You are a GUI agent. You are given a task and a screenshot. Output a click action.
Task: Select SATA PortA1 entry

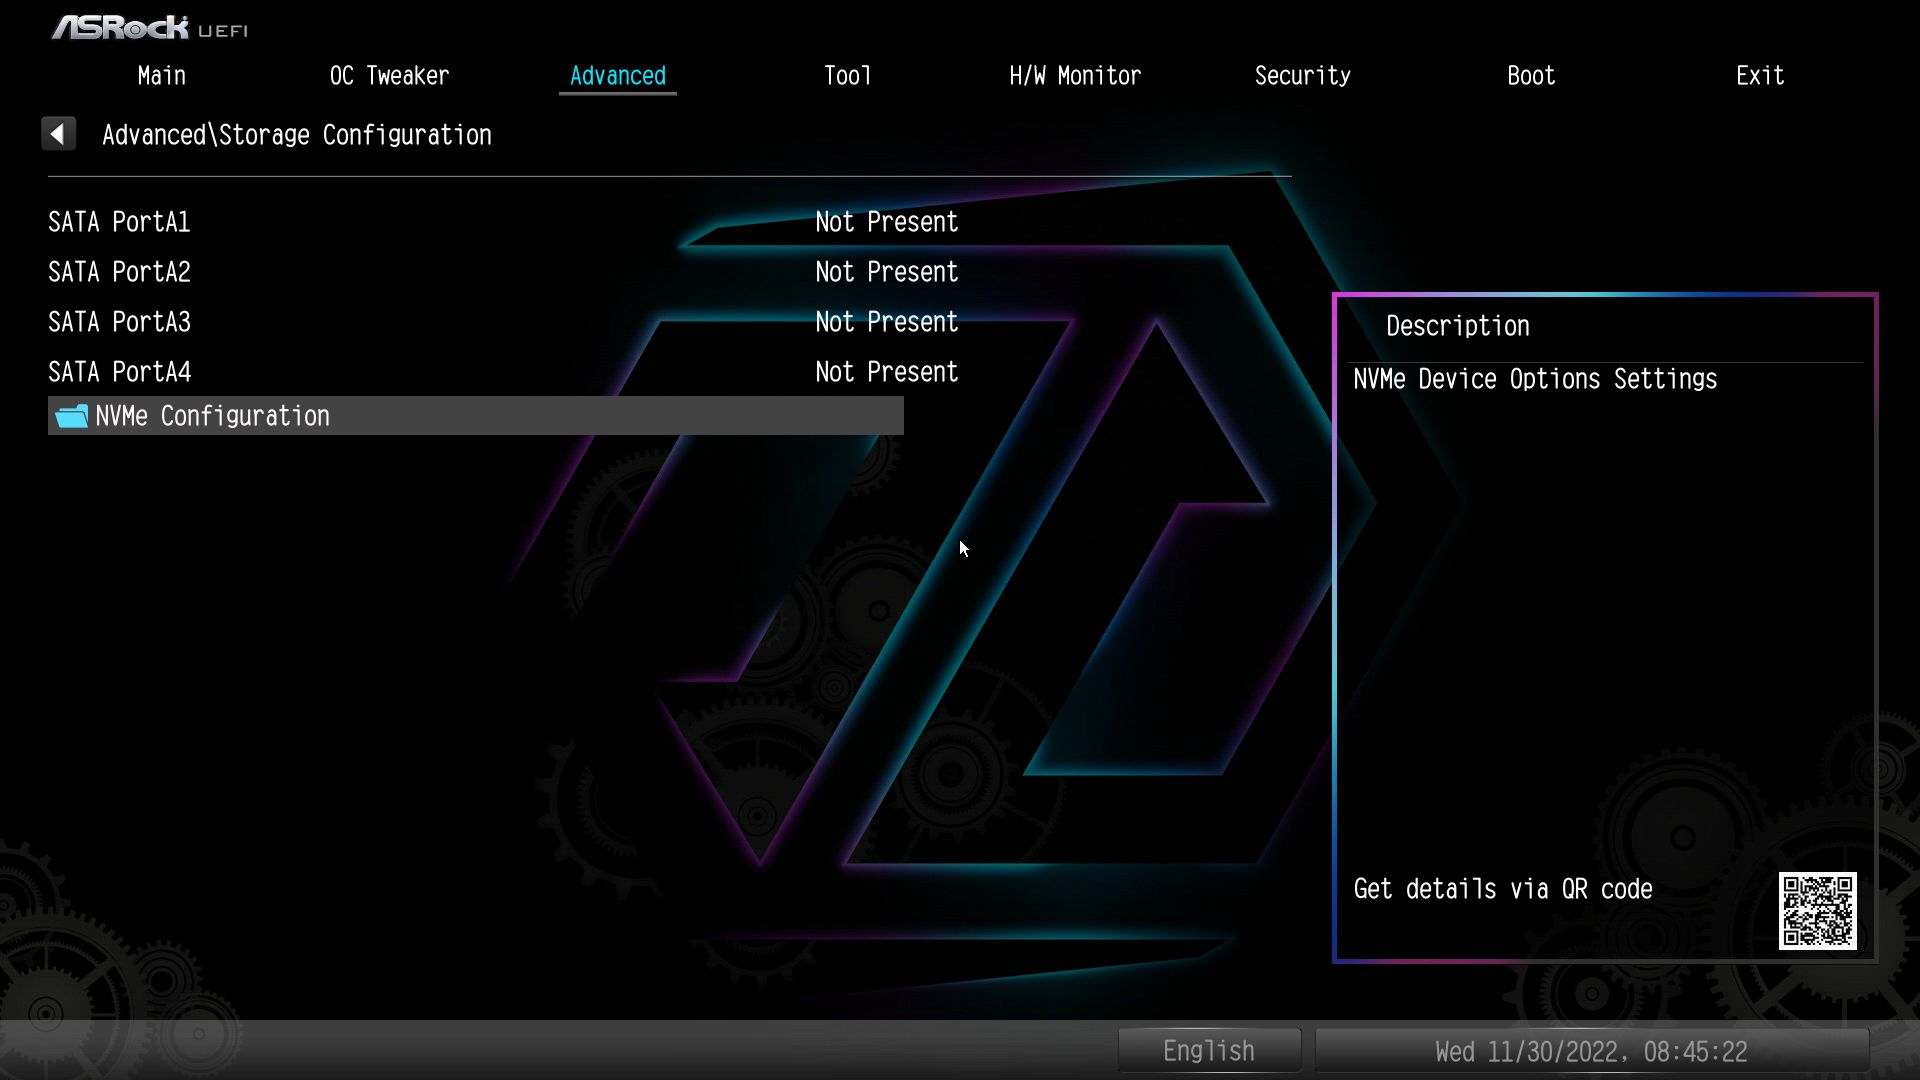tap(120, 222)
